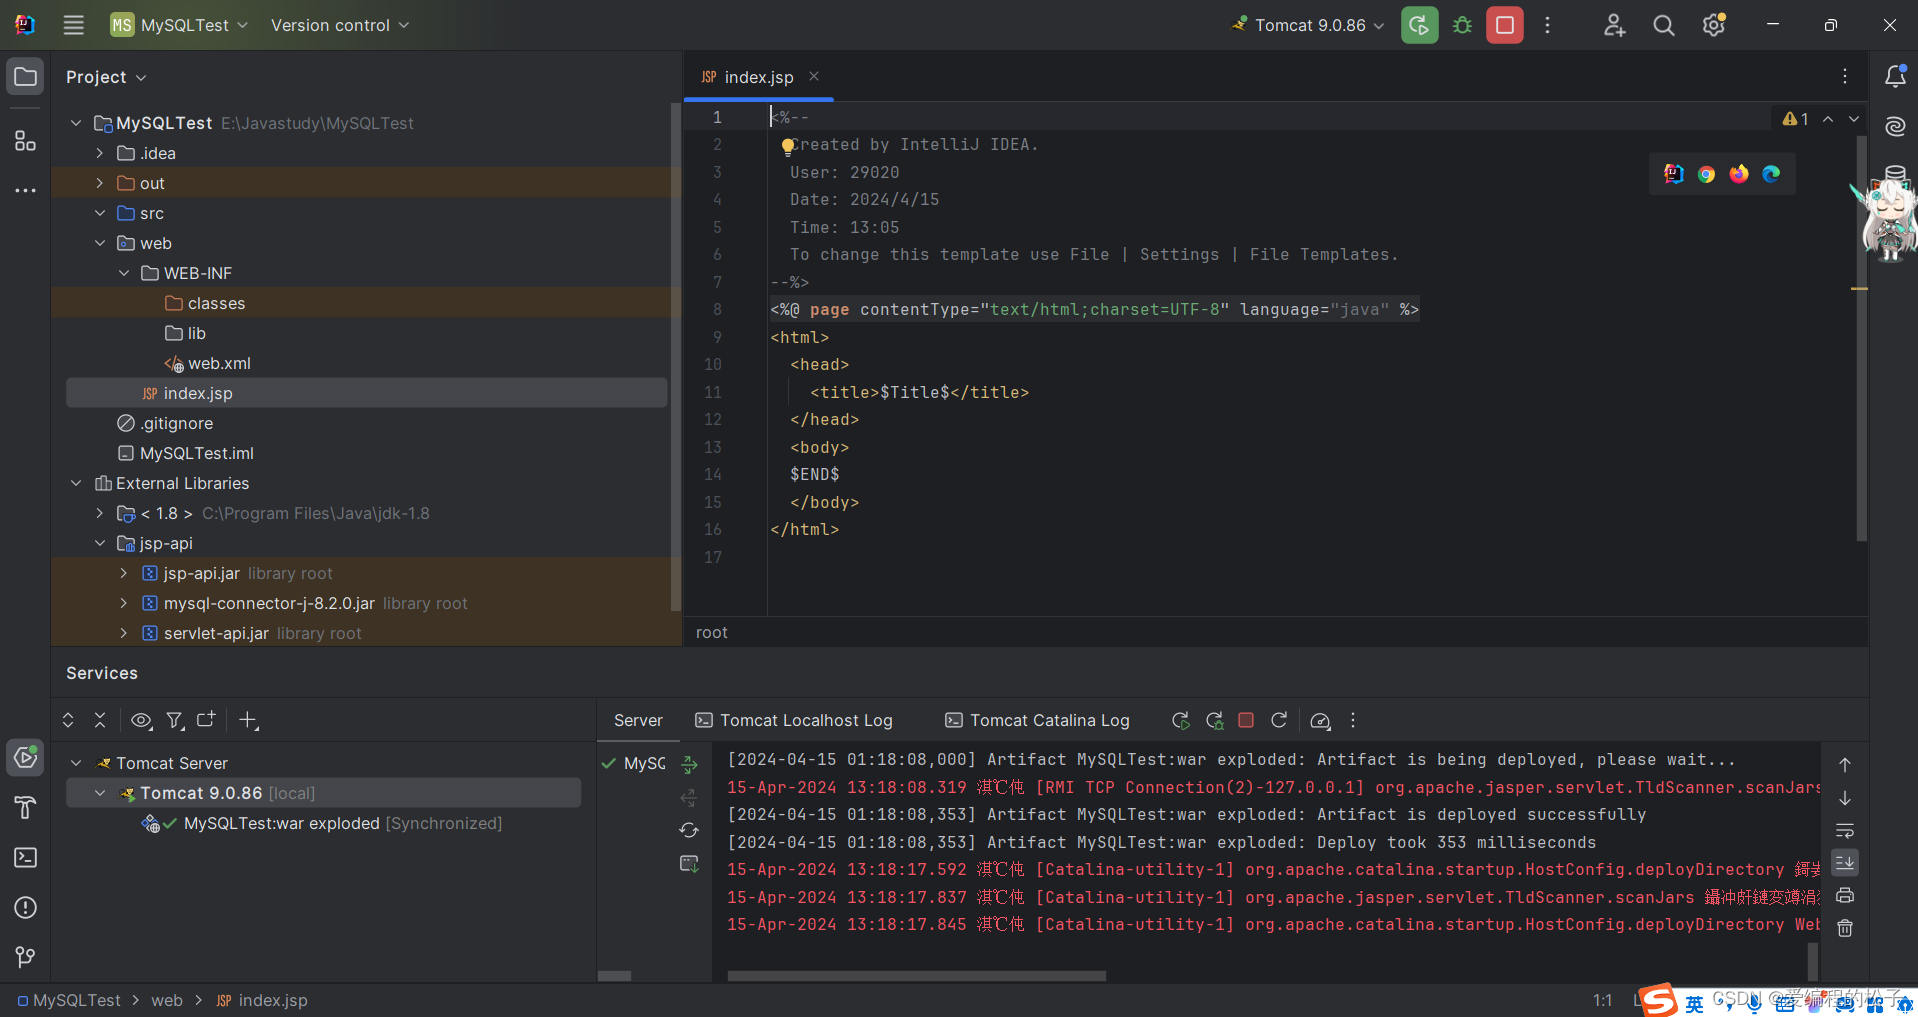The height and width of the screenshot is (1017, 1918).
Task: Expand the out folder
Action: [100, 183]
